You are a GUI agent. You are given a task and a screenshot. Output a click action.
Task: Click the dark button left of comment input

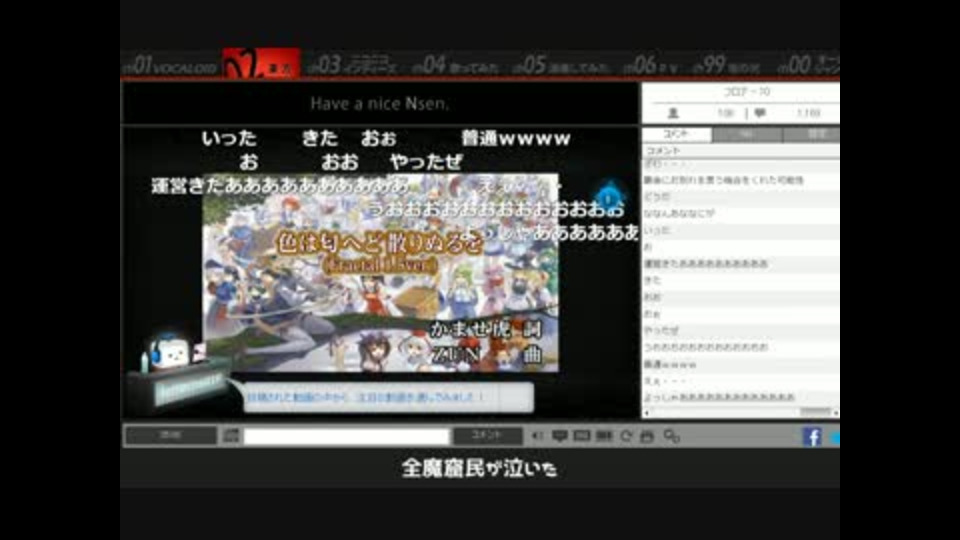pyautogui.click(x=171, y=435)
